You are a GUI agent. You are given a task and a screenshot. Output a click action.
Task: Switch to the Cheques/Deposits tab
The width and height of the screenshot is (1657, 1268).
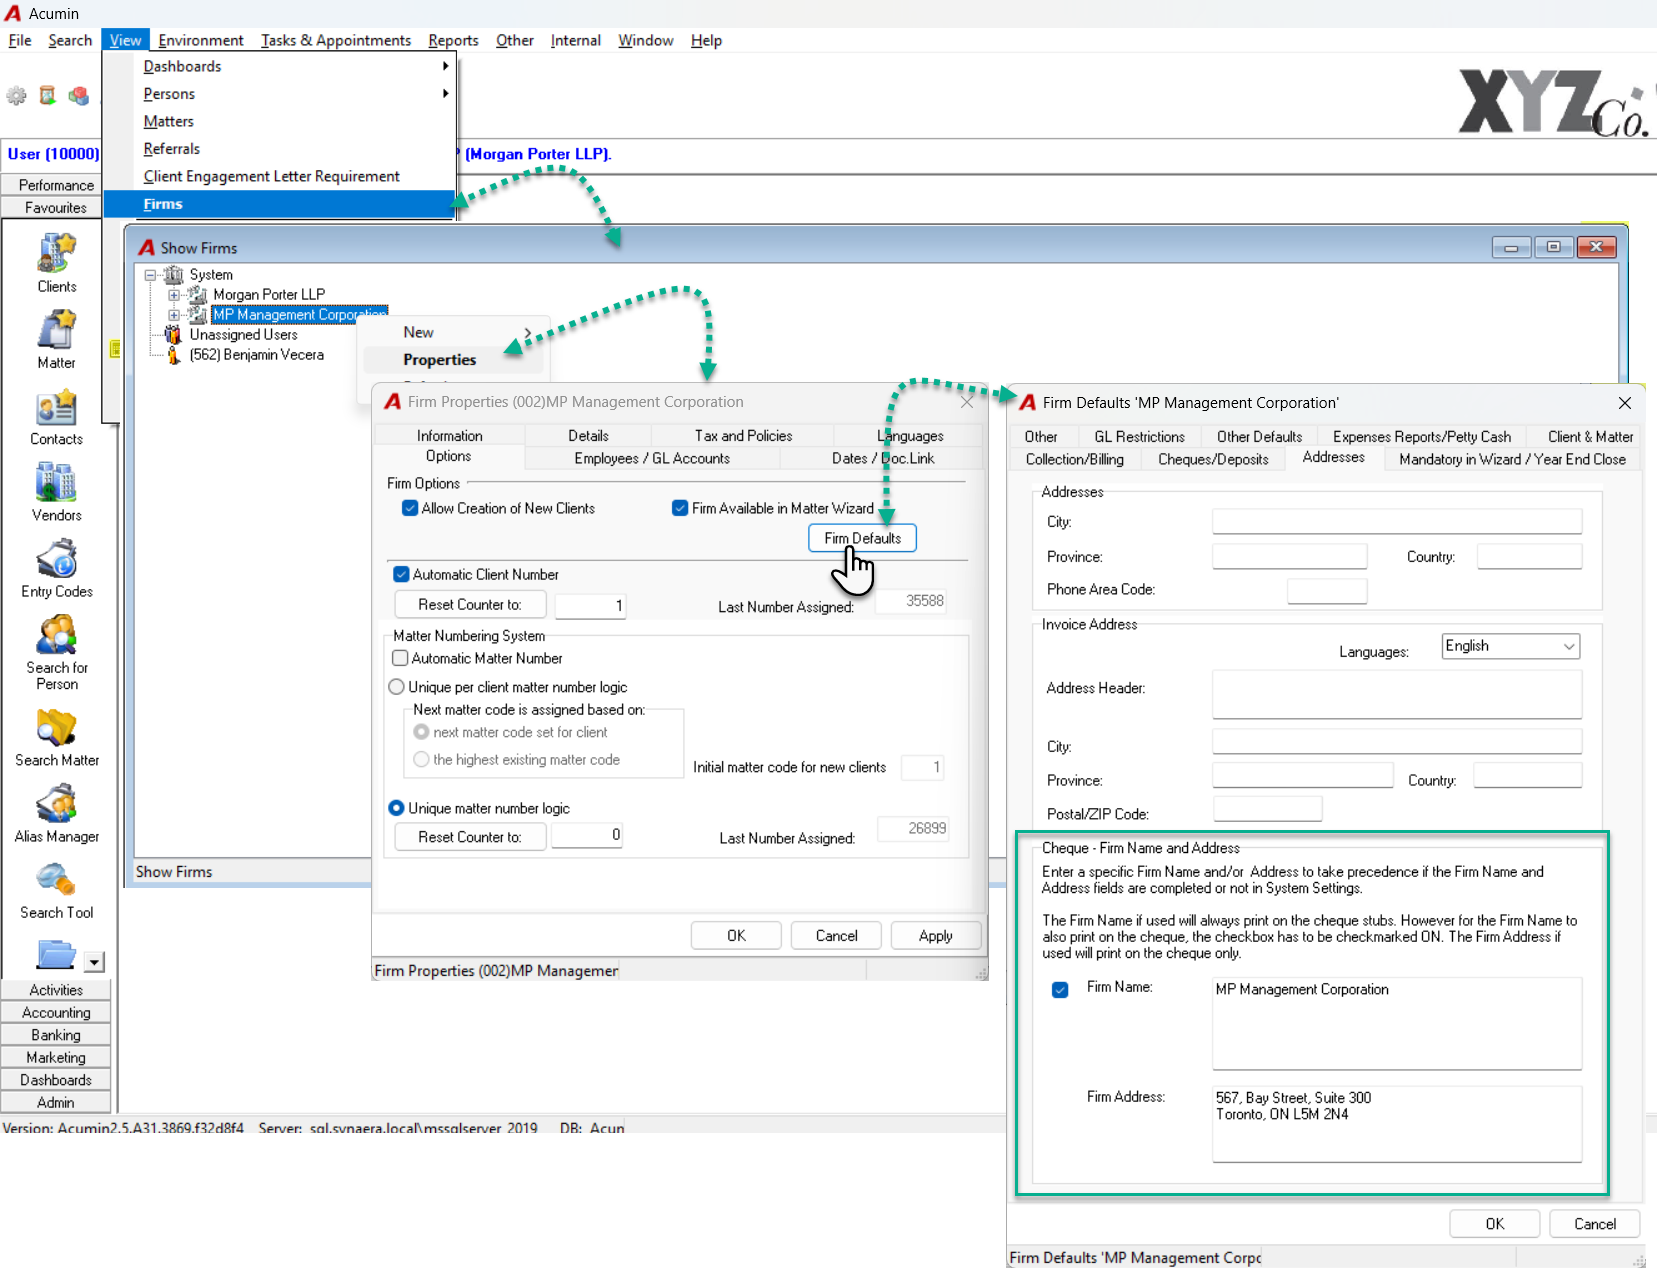pyautogui.click(x=1213, y=460)
